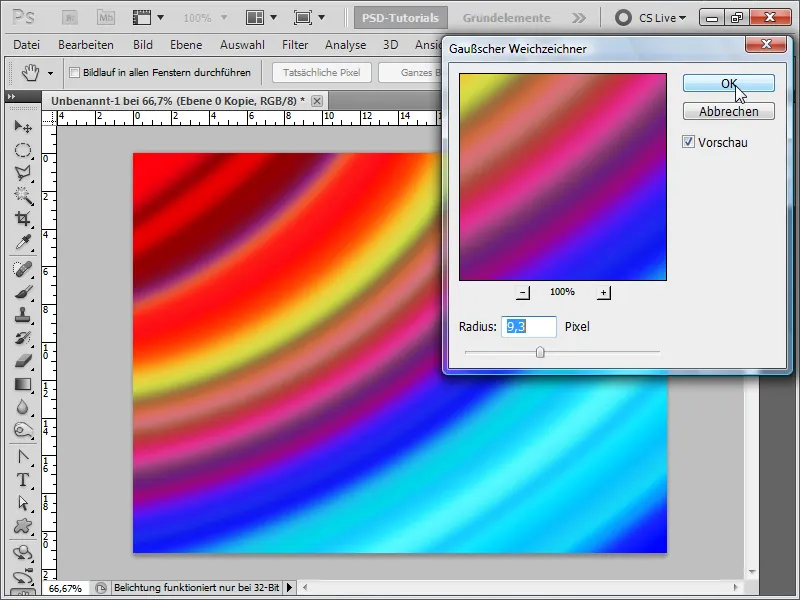Viewport: 800px width, 600px height.
Task: Launch Mini Bridge from application bar
Action: (106, 18)
